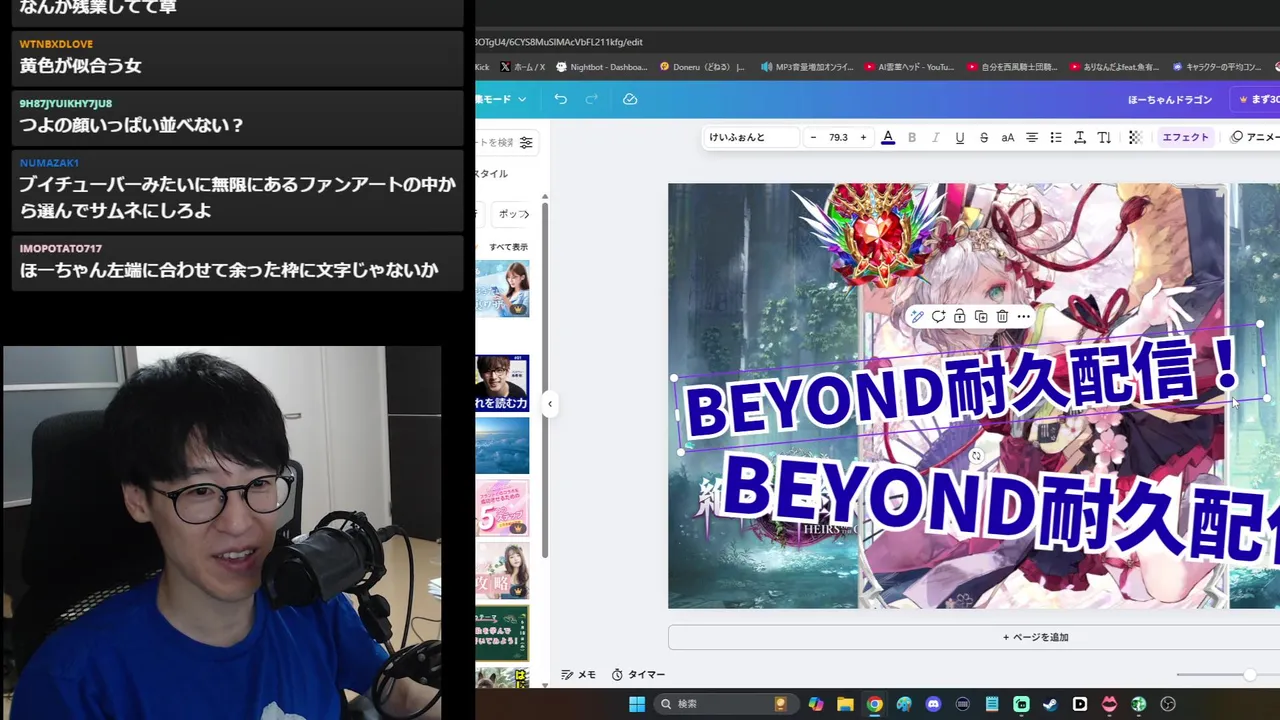Click the undo arrow in Canva header
Screen dimensions: 1280x720
tap(560, 99)
